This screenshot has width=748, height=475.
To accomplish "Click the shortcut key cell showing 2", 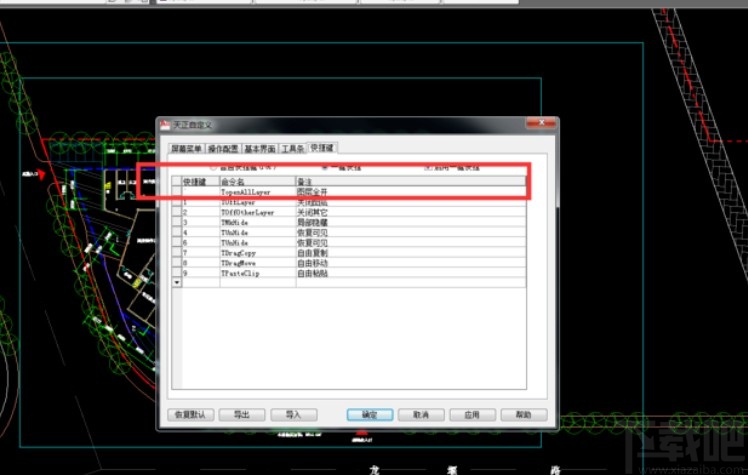I will [200, 212].
